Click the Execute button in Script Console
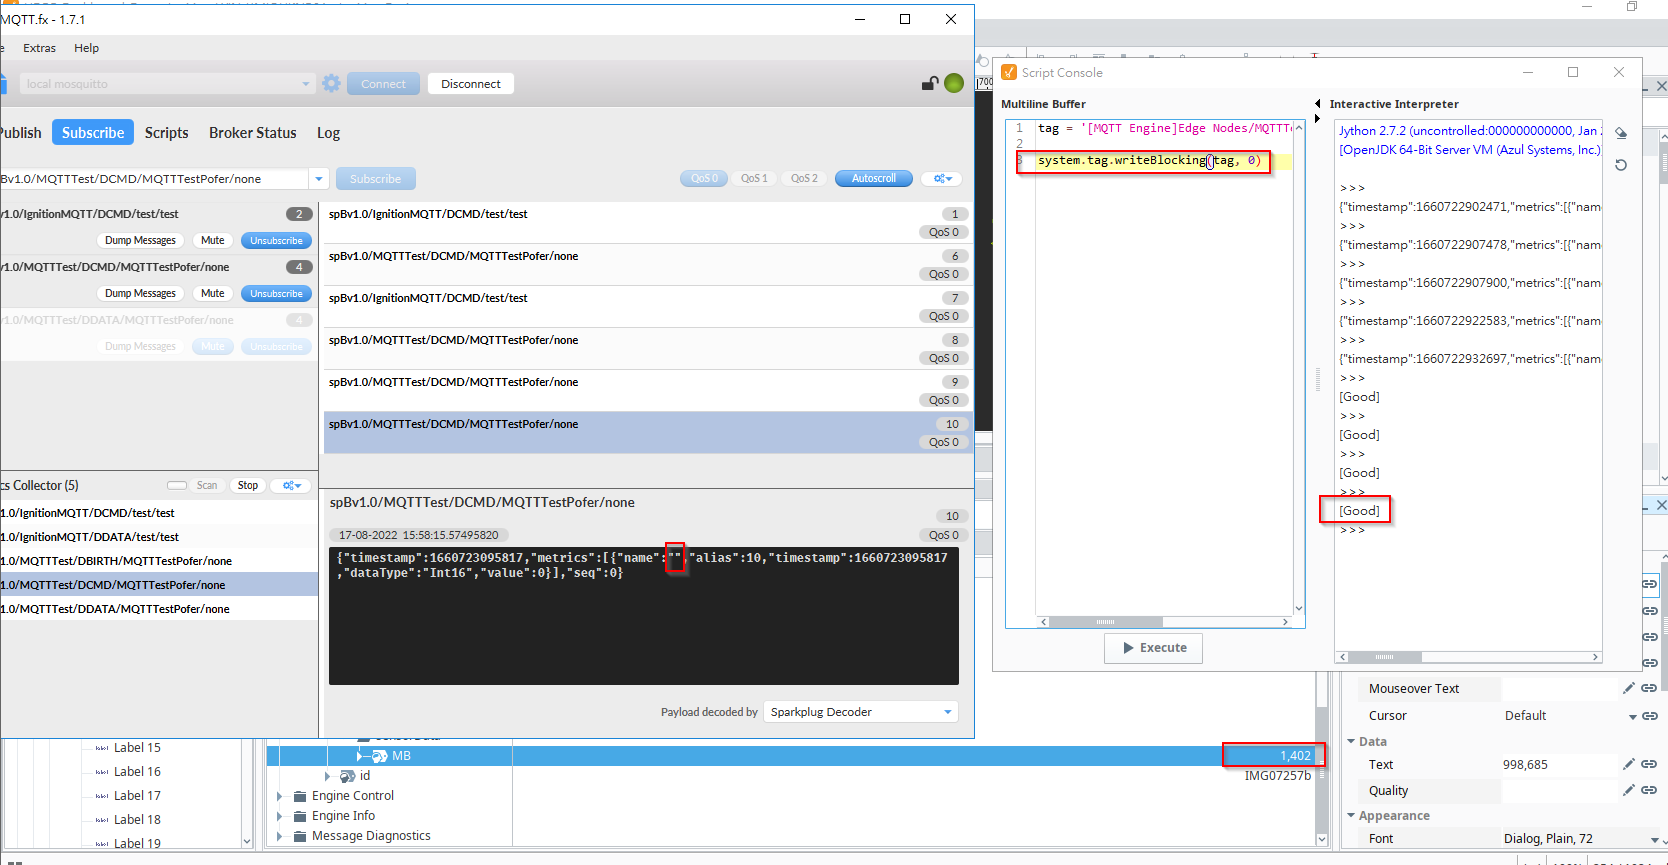The image size is (1668, 865). [1153, 648]
